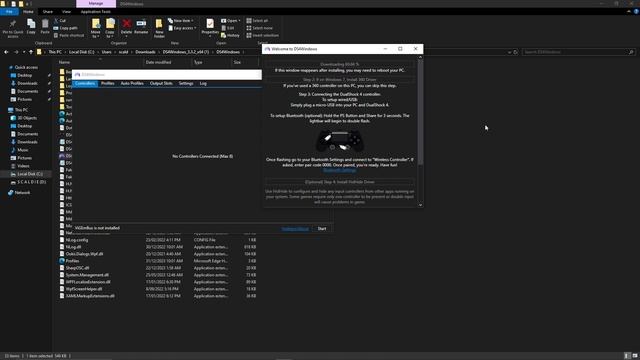The height and width of the screenshot is (360, 640).
Task: Open the File ribbon tab
Action: (9, 12)
